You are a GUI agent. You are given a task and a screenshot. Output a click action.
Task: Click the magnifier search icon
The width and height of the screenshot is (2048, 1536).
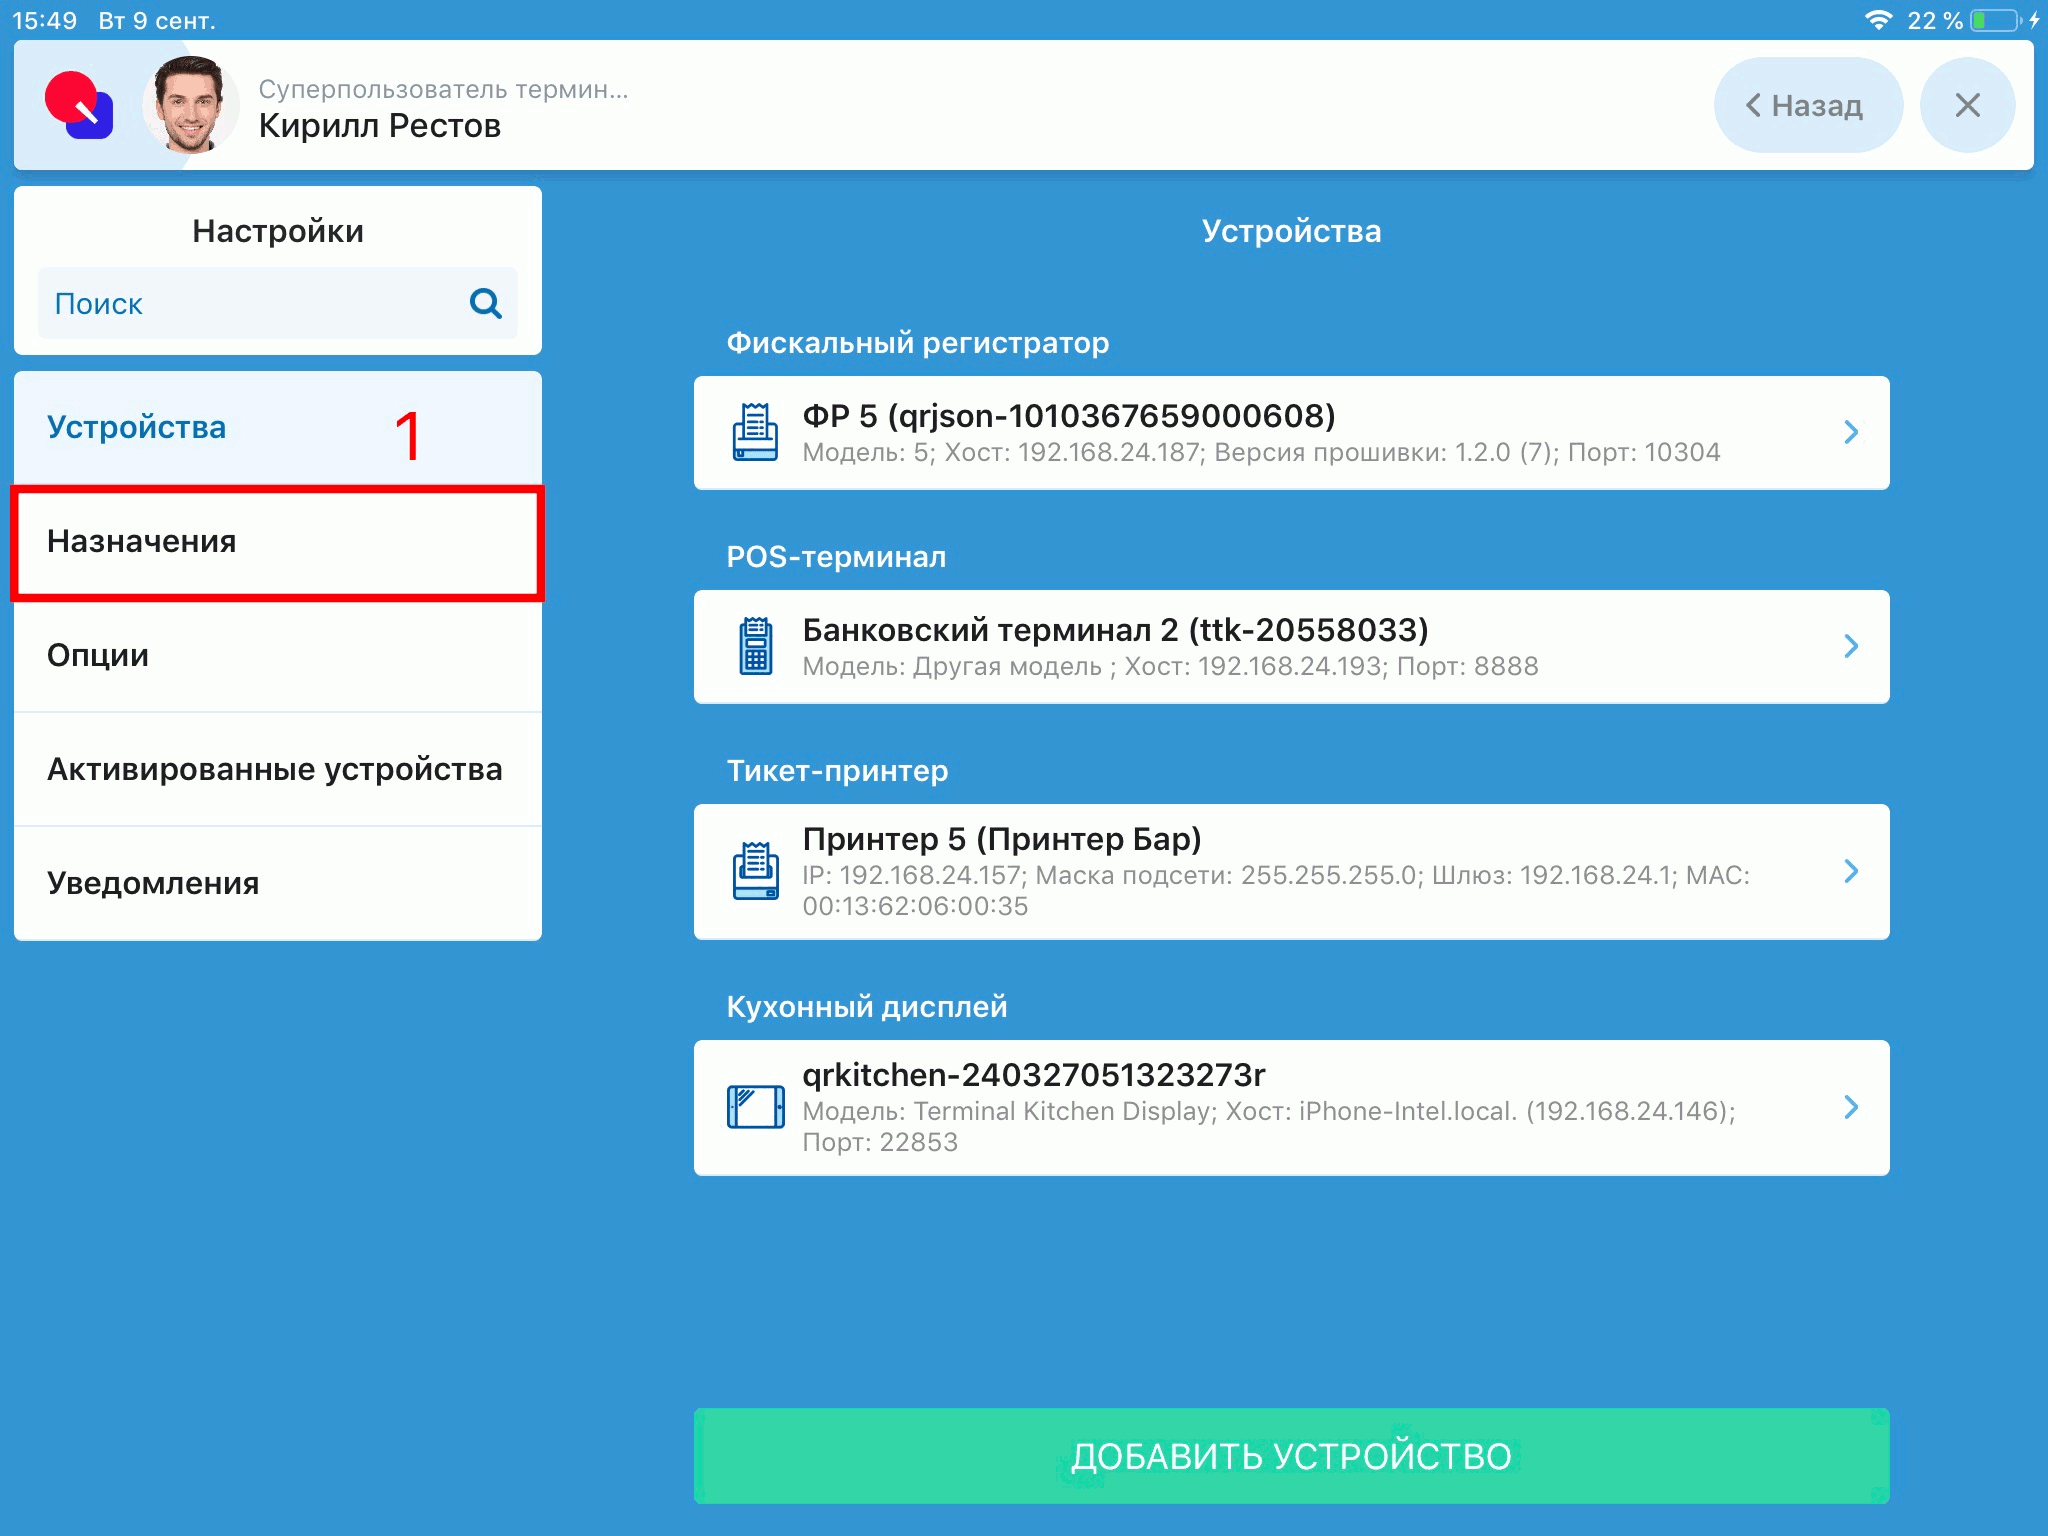coord(485,303)
